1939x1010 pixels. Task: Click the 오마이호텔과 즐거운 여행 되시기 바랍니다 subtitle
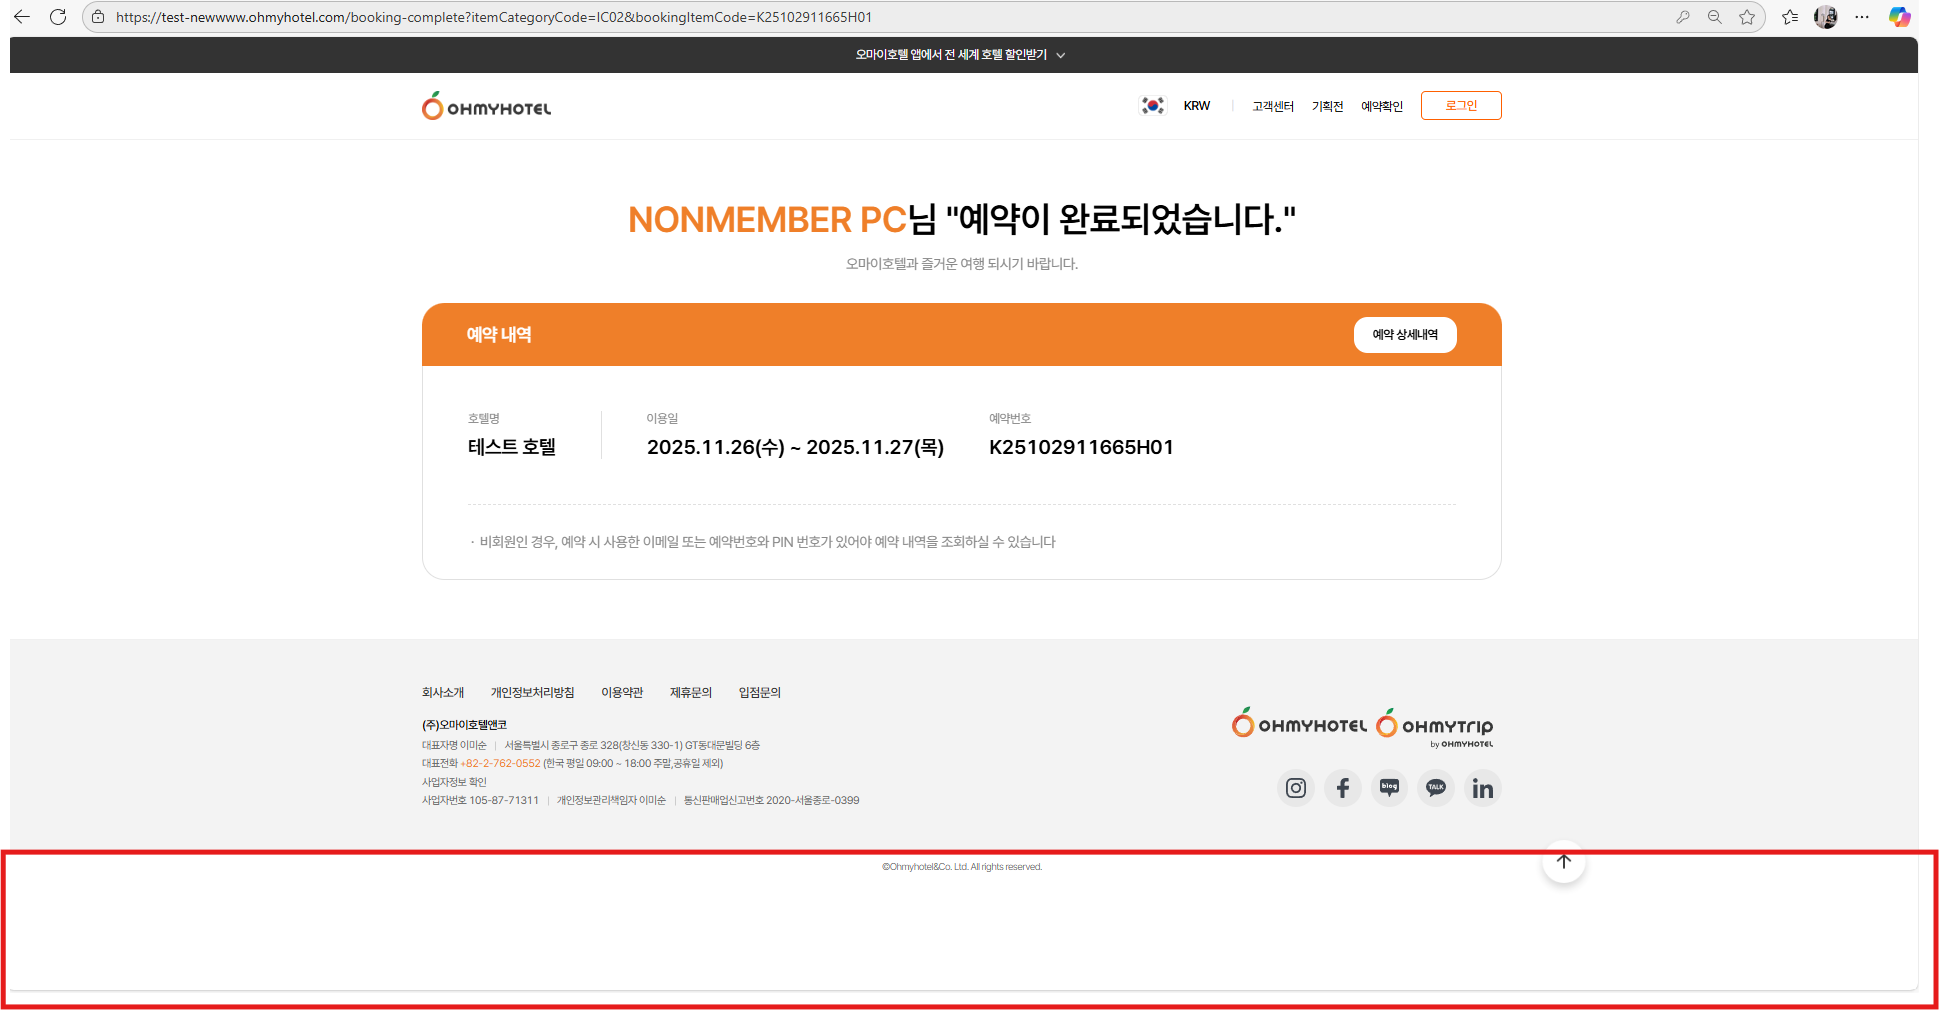(x=962, y=264)
